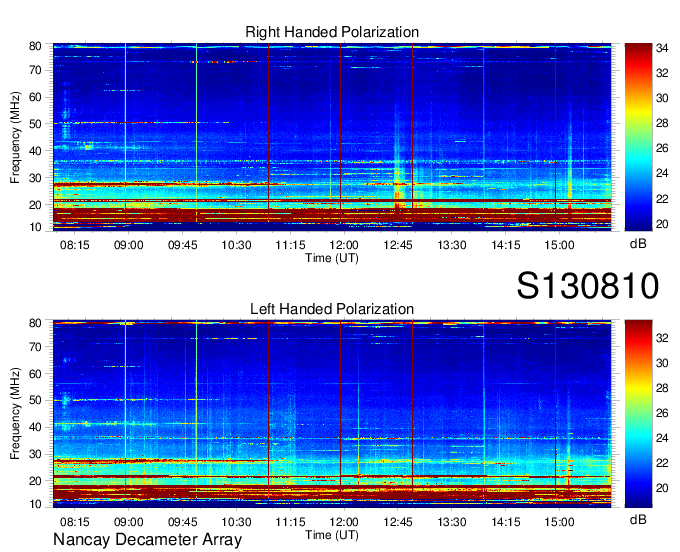Click the 30 value on lower color bar

(662, 363)
